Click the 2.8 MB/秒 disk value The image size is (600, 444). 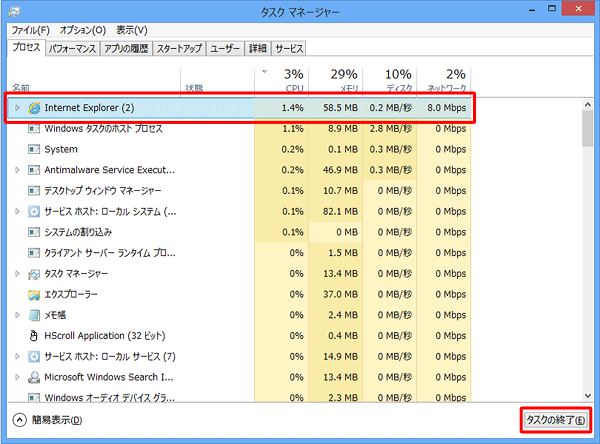point(390,129)
